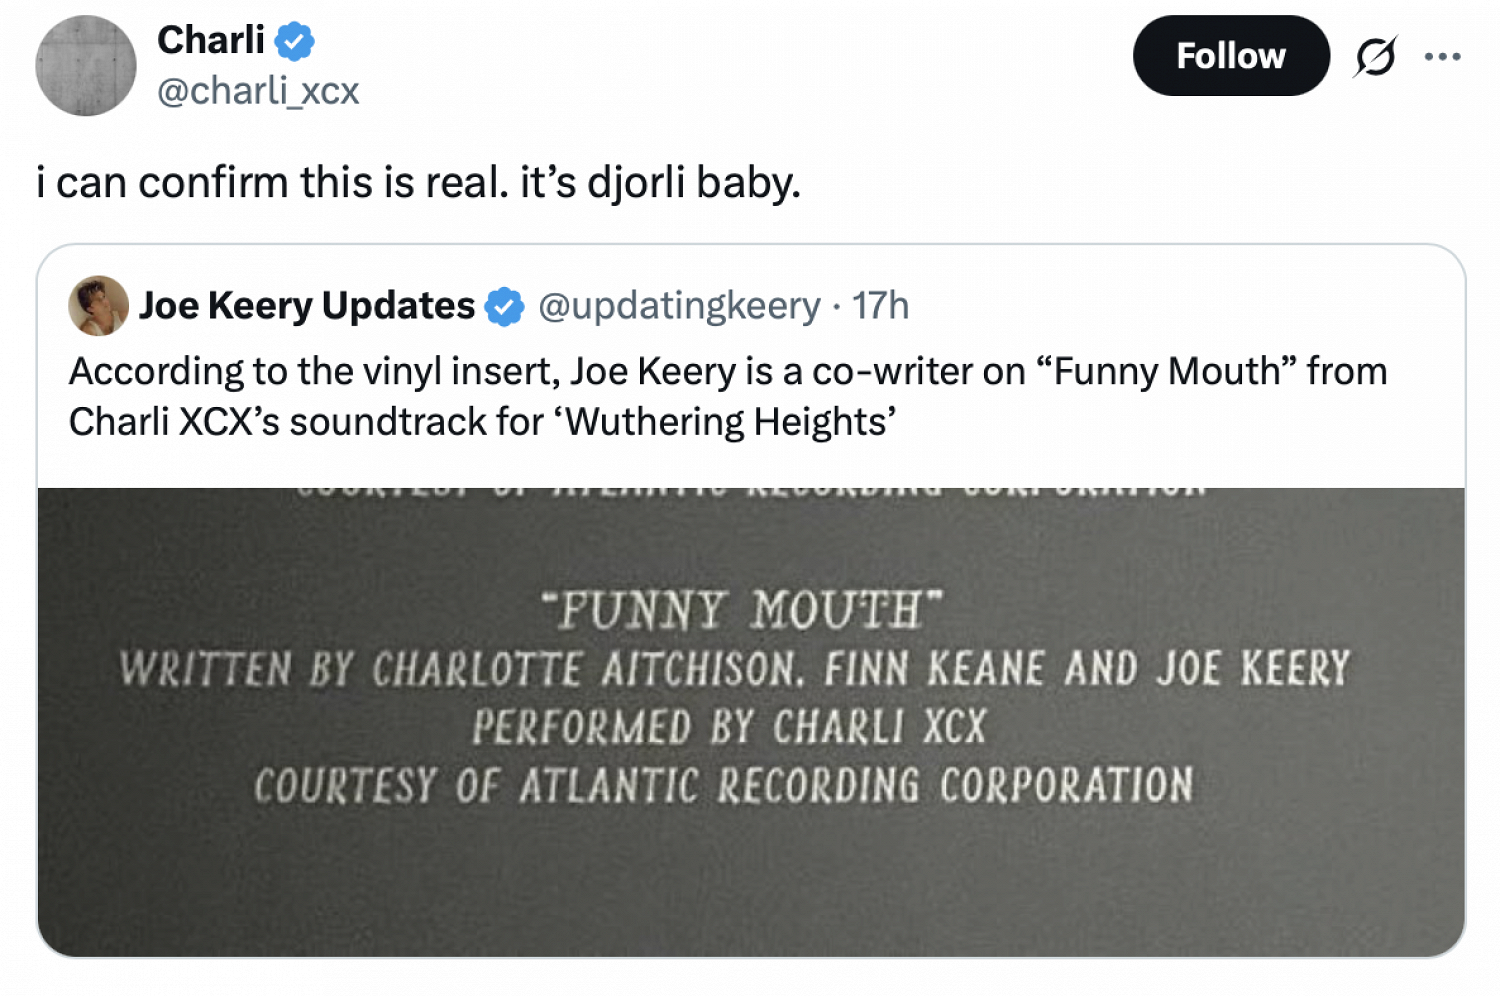Click 'Wuthering Heights' in the quoted post text
The width and height of the screenshot is (1500, 996).
(x=730, y=422)
